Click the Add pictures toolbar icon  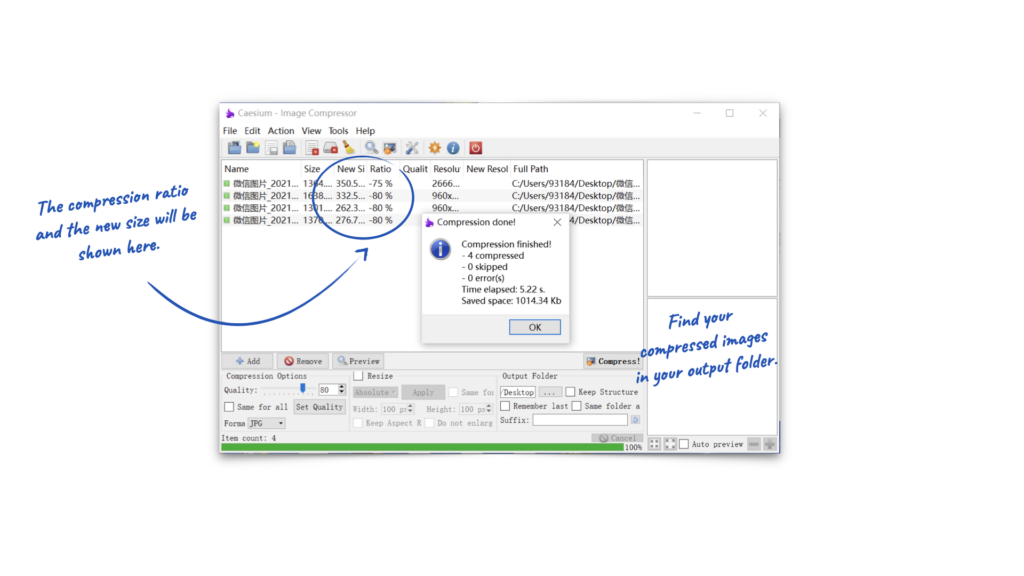click(x=234, y=148)
